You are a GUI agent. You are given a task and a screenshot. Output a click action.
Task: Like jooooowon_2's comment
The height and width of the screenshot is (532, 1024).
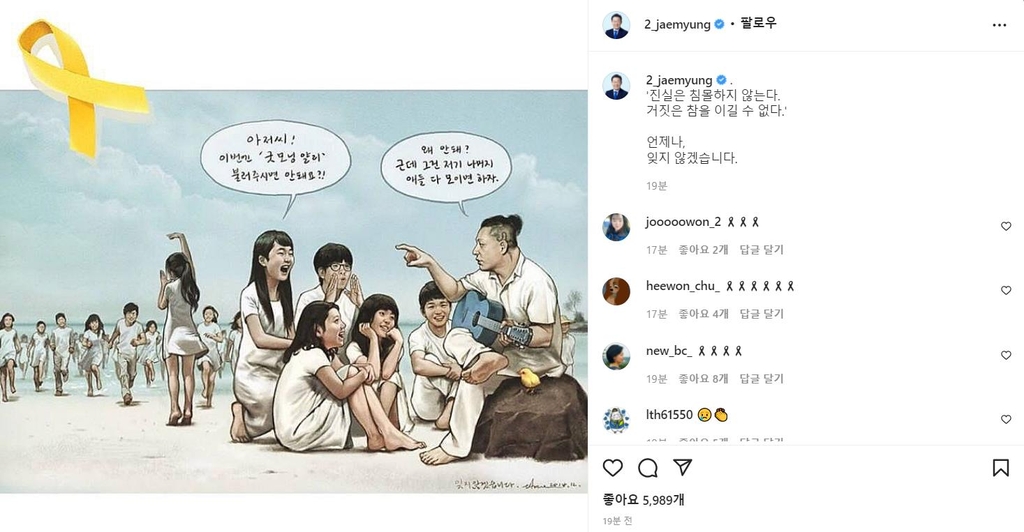click(1006, 226)
